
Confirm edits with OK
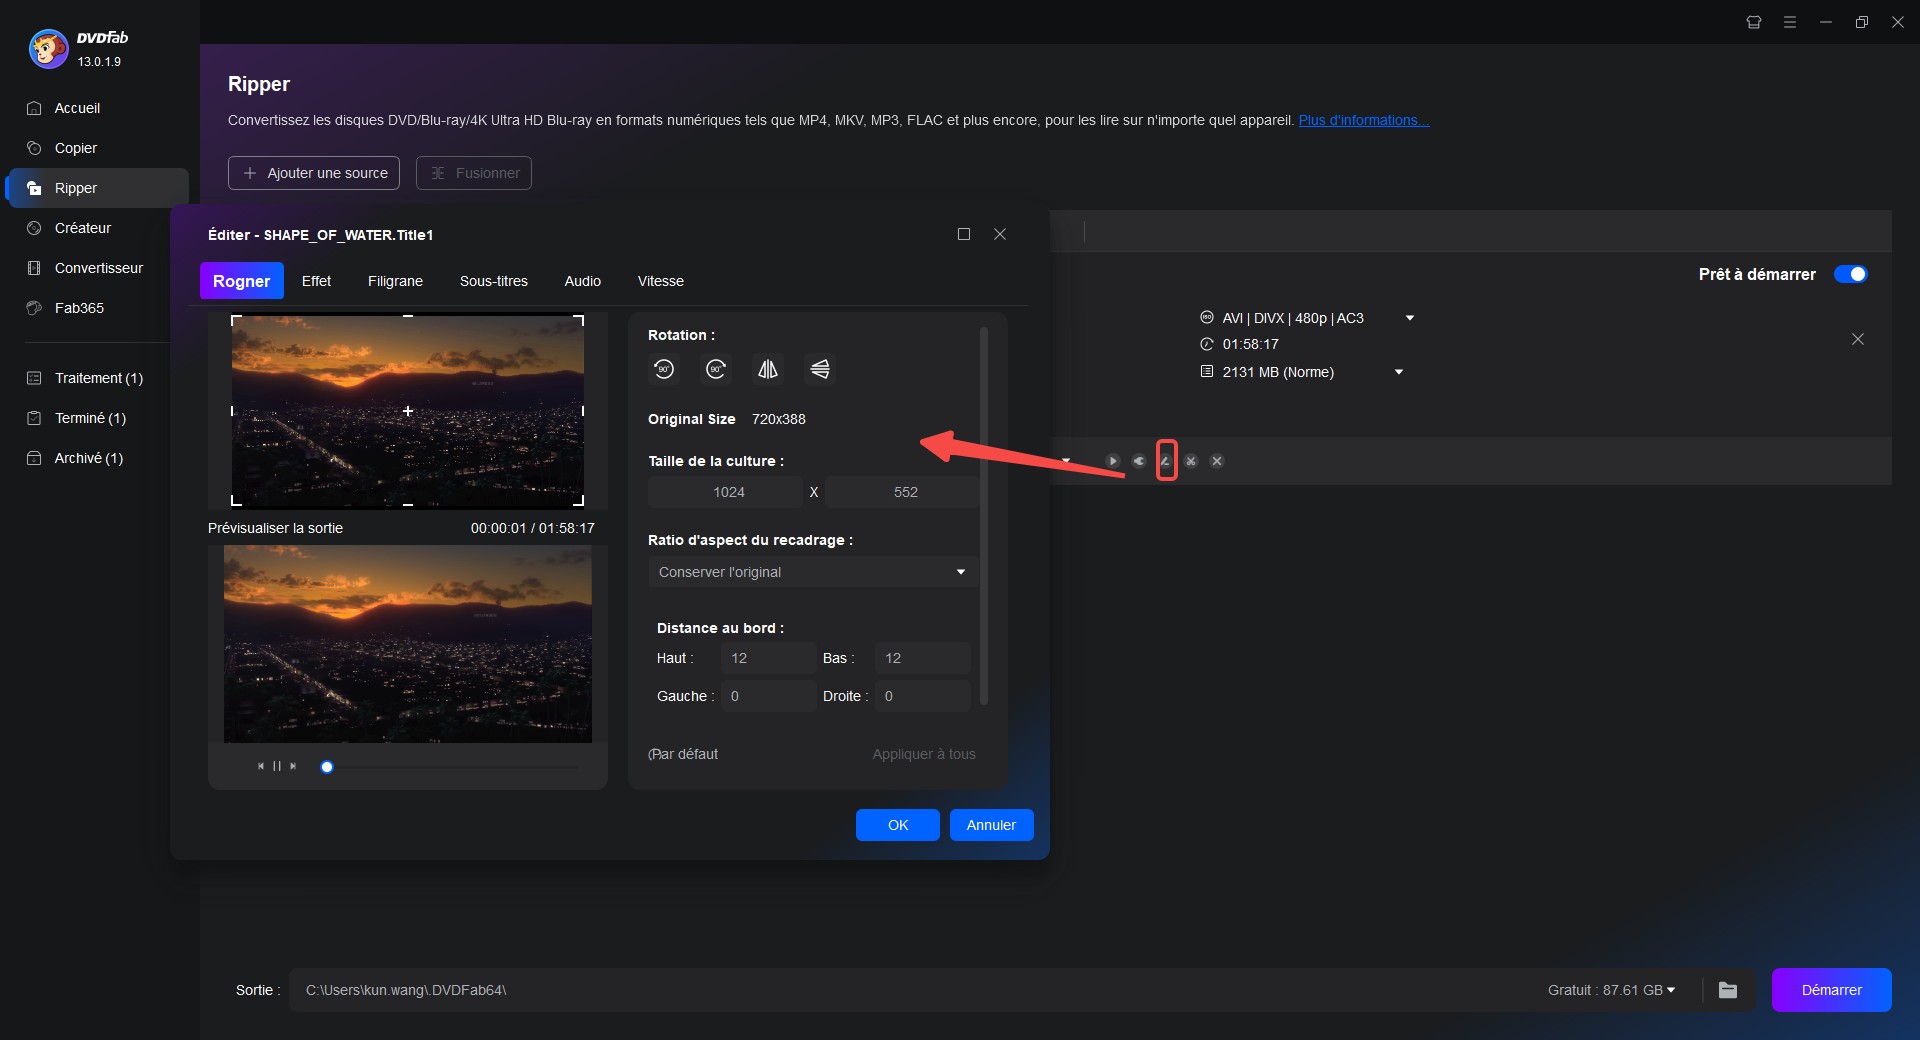coord(898,825)
